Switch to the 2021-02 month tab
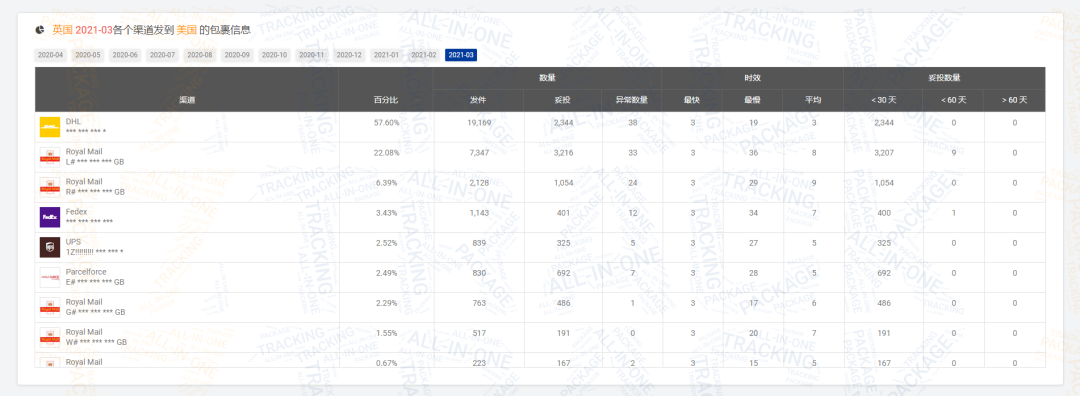The height and width of the screenshot is (396, 1080). coord(423,55)
